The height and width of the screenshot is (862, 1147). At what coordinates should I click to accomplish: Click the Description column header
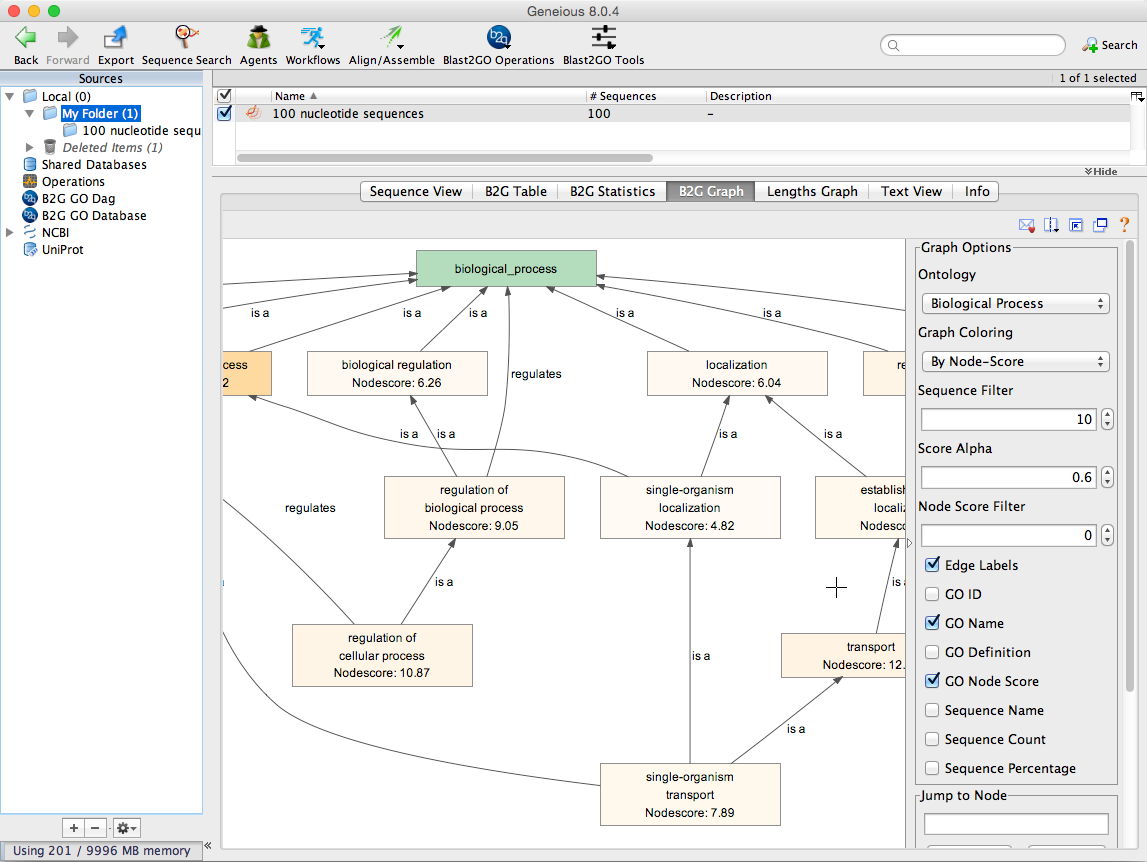click(x=917, y=96)
